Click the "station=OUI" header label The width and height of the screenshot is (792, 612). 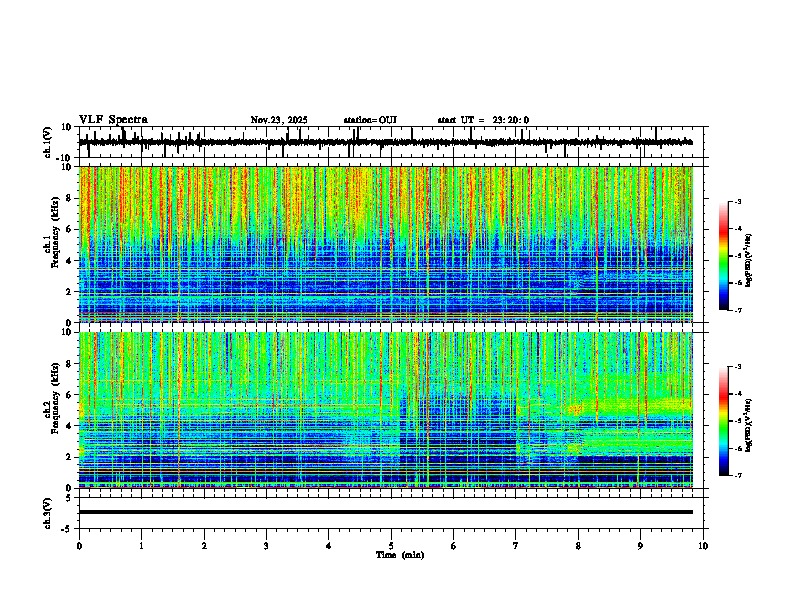370,120
